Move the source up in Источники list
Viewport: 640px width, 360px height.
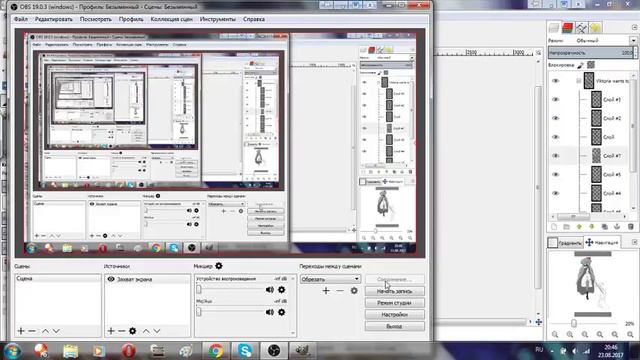click(146, 331)
